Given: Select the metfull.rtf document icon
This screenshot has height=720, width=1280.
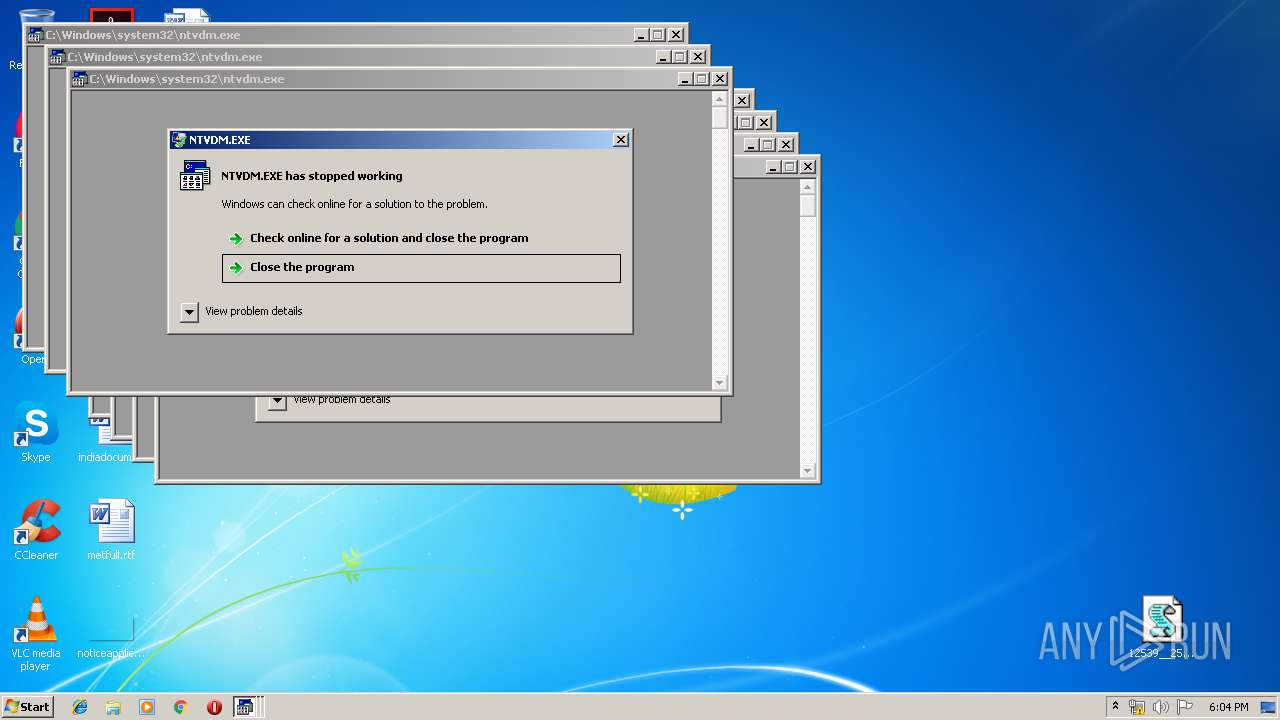Looking at the screenshot, I should click(111, 530).
